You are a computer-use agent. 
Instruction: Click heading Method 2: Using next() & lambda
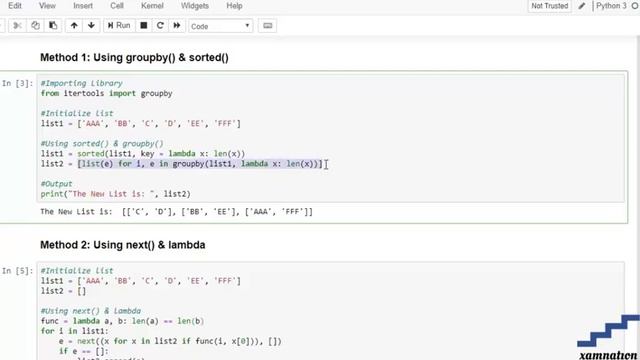pos(122,245)
